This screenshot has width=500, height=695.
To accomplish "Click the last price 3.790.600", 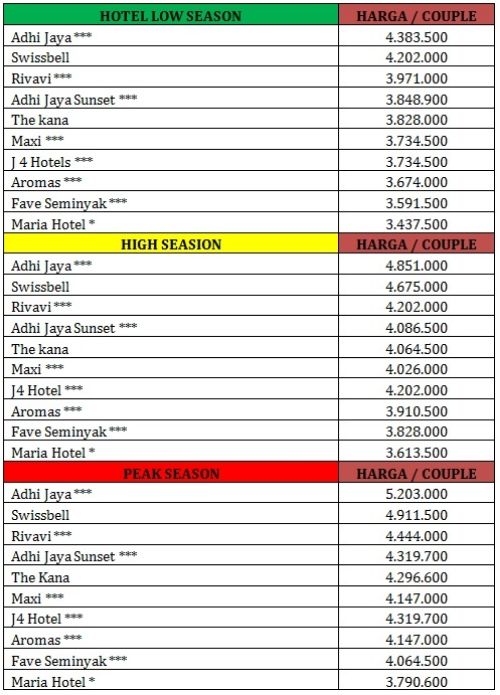I will (416, 682).
